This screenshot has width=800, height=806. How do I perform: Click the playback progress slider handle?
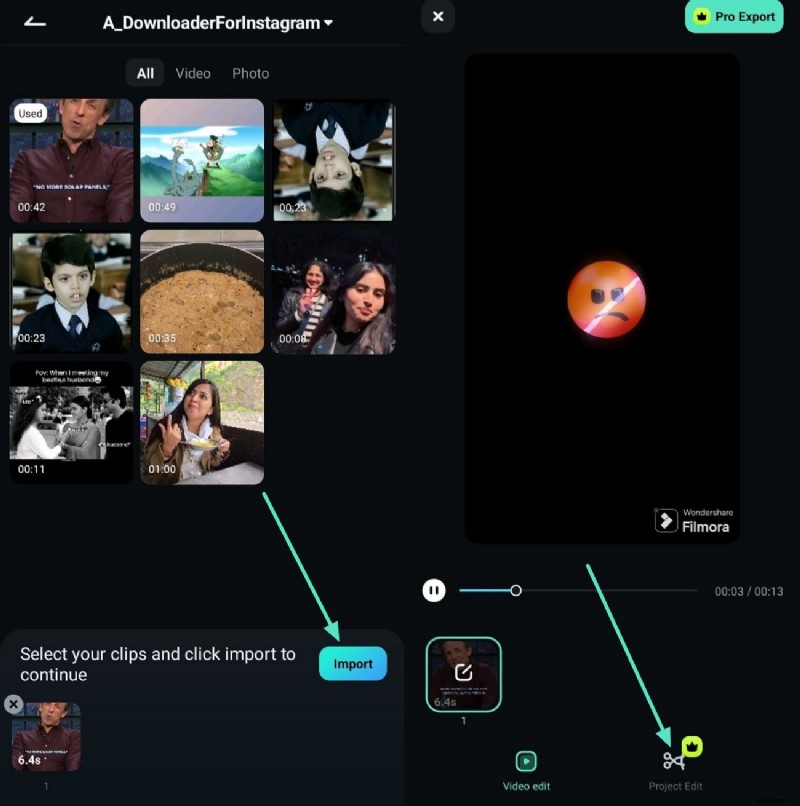pos(515,590)
